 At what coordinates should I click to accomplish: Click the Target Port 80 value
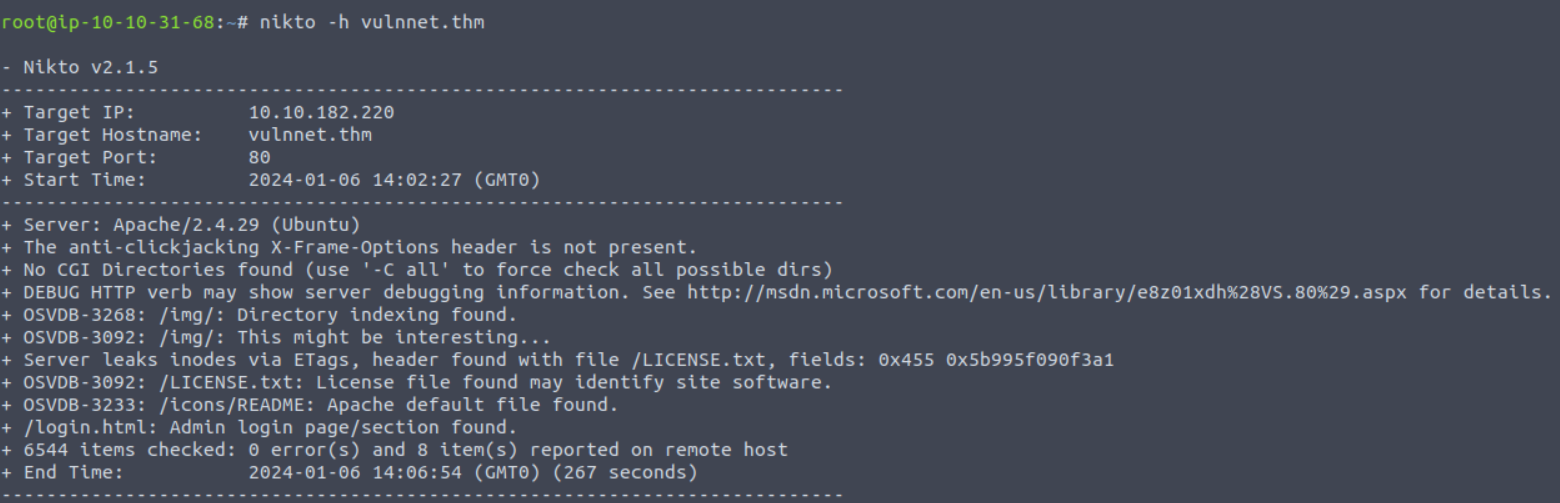(x=259, y=158)
